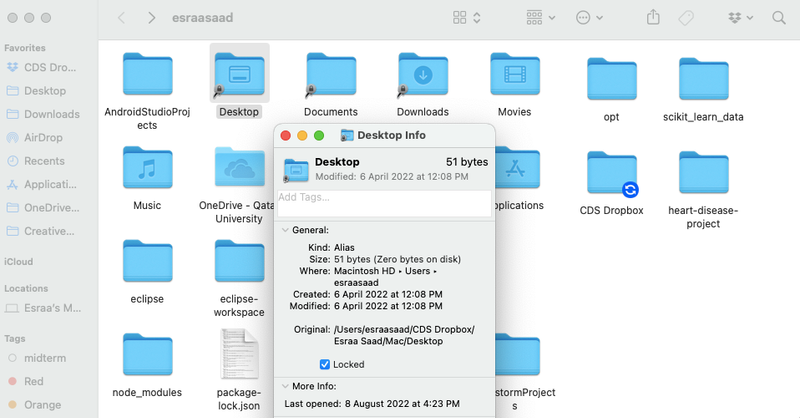This screenshot has height=418, width=800.
Task: Click the Finder search magnifier icon
Action: 779,18
